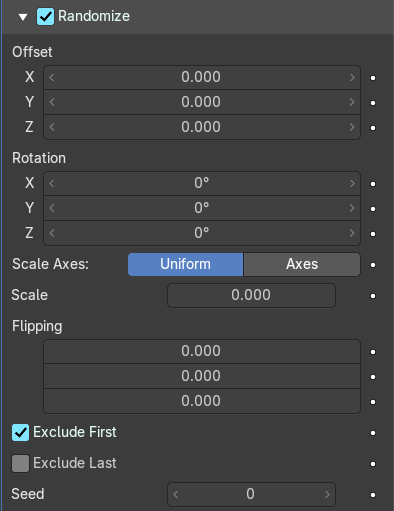394x511 pixels.
Task: Collapse the Randomize panel triangle
Action: pos(23,17)
